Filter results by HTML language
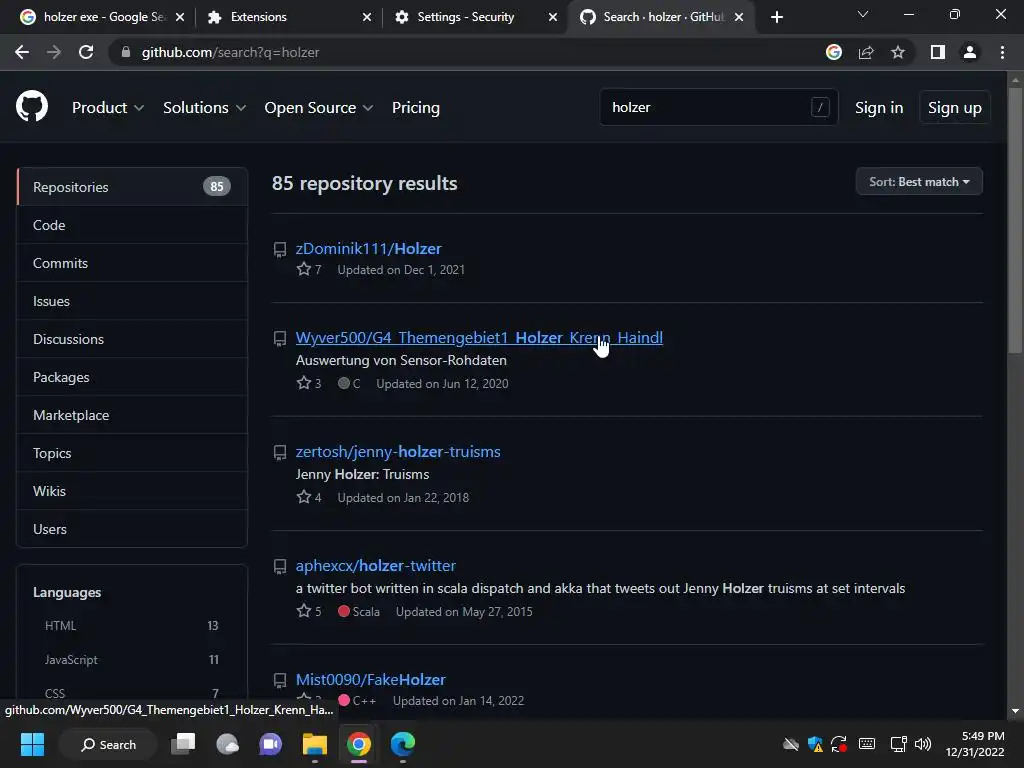1024x768 pixels. pyautogui.click(x=132, y=626)
